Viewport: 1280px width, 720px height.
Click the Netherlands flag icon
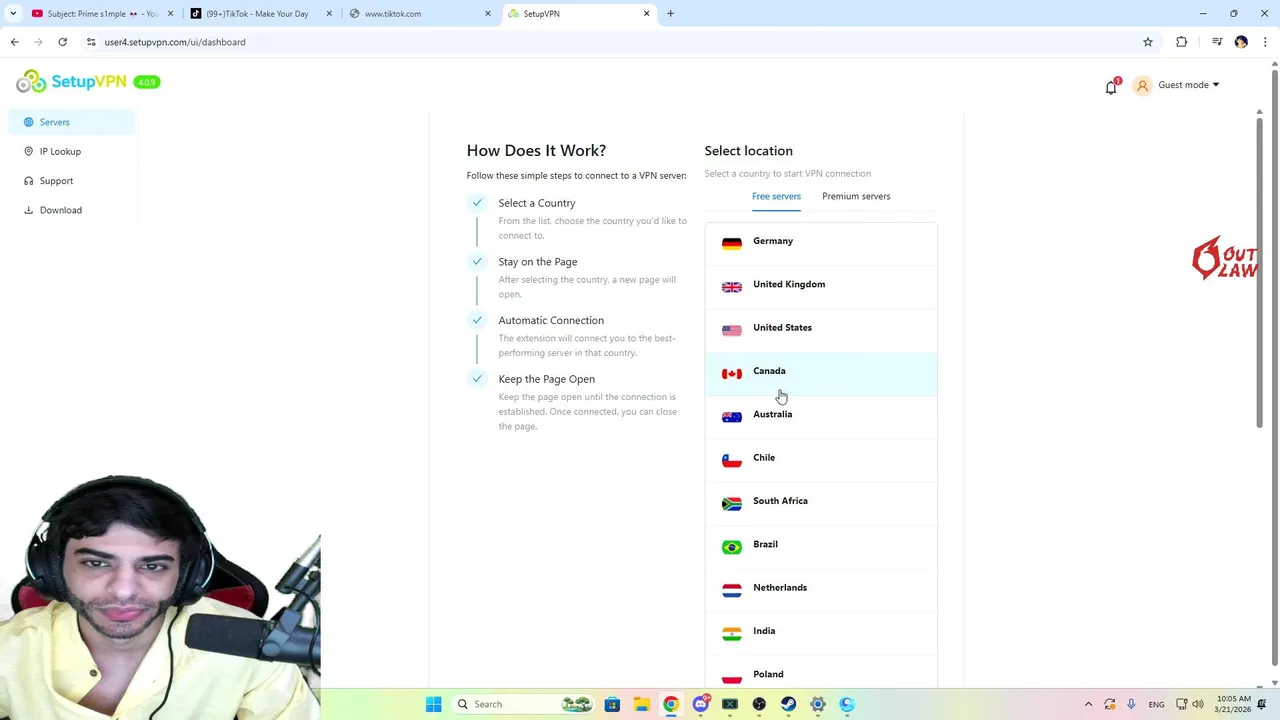tap(732, 590)
